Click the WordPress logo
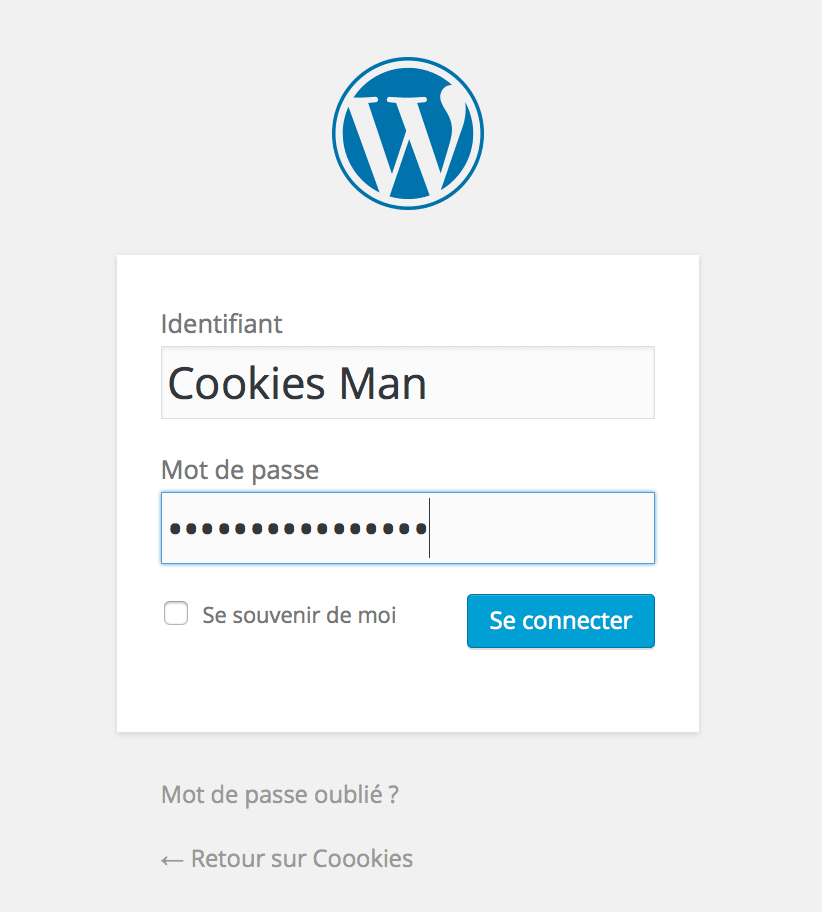The image size is (822, 912). pos(408,133)
